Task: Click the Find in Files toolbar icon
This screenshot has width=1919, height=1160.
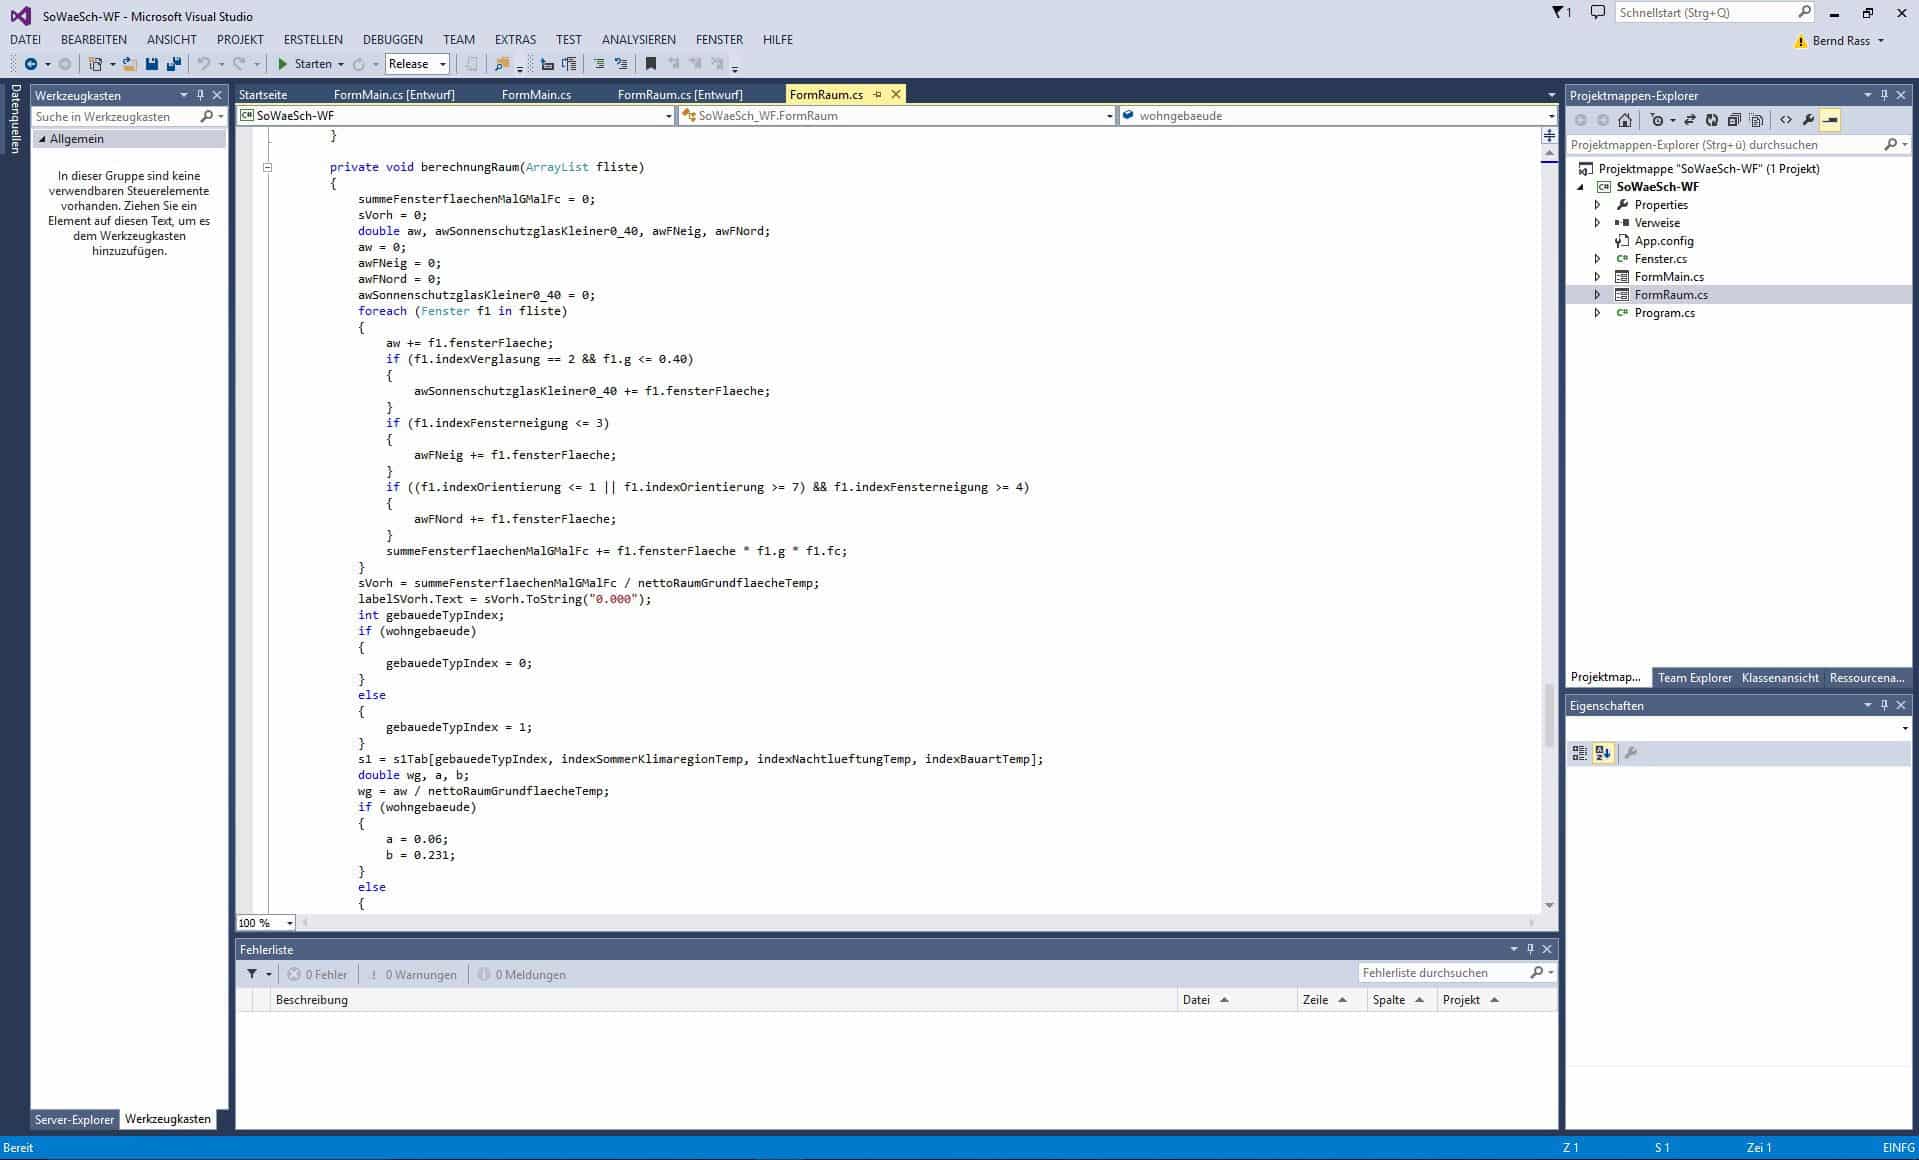Action: pyautogui.click(x=502, y=64)
